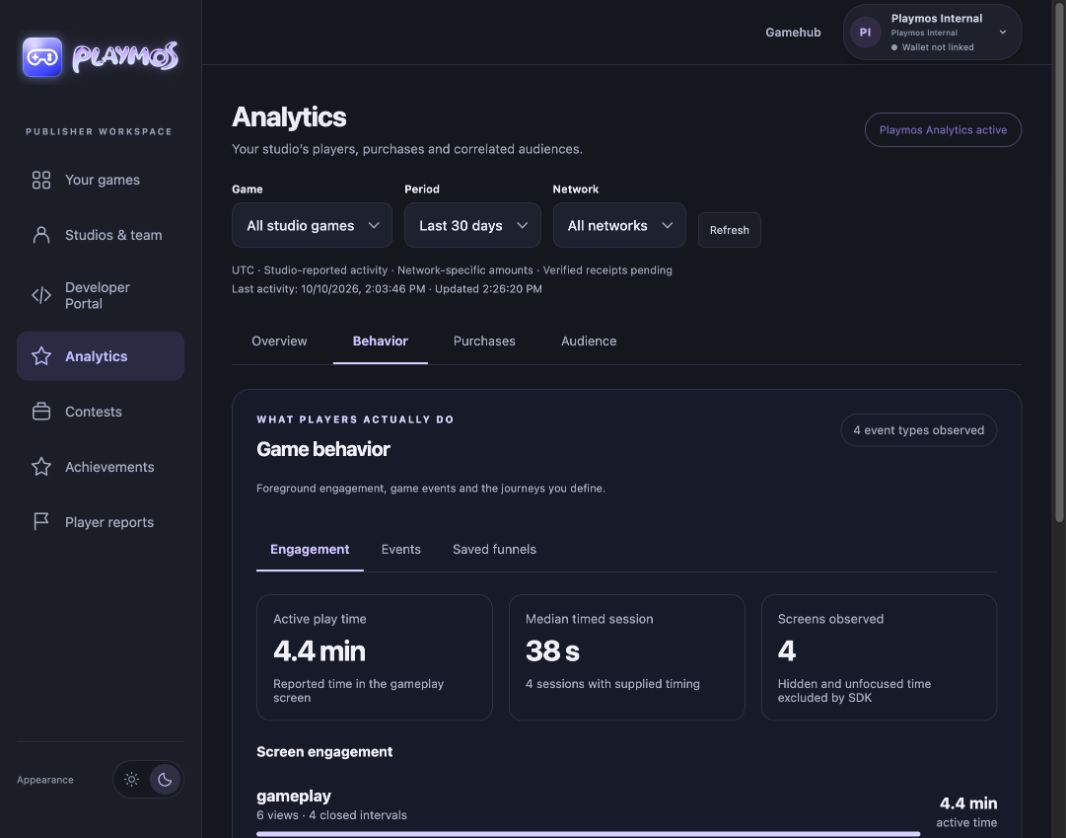The height and width of the screenshot is (838, 1066).
Task: Click the Screen engagement heading
Action: [x=324, y=752]
